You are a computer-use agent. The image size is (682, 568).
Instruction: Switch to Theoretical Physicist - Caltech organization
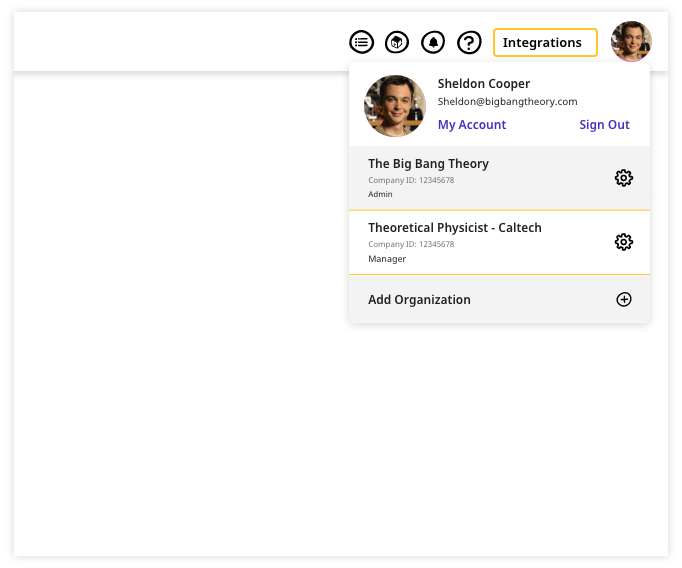coord(454,228)
